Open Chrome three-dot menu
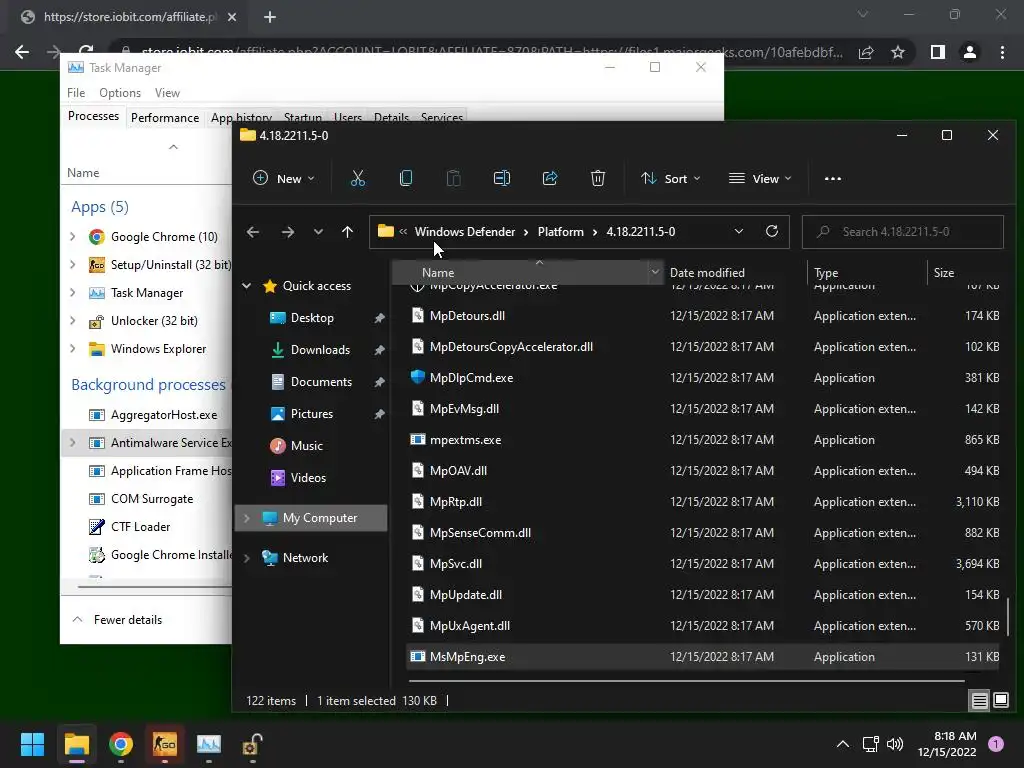Screen dimensions: 1024x768 (1002, 52)
